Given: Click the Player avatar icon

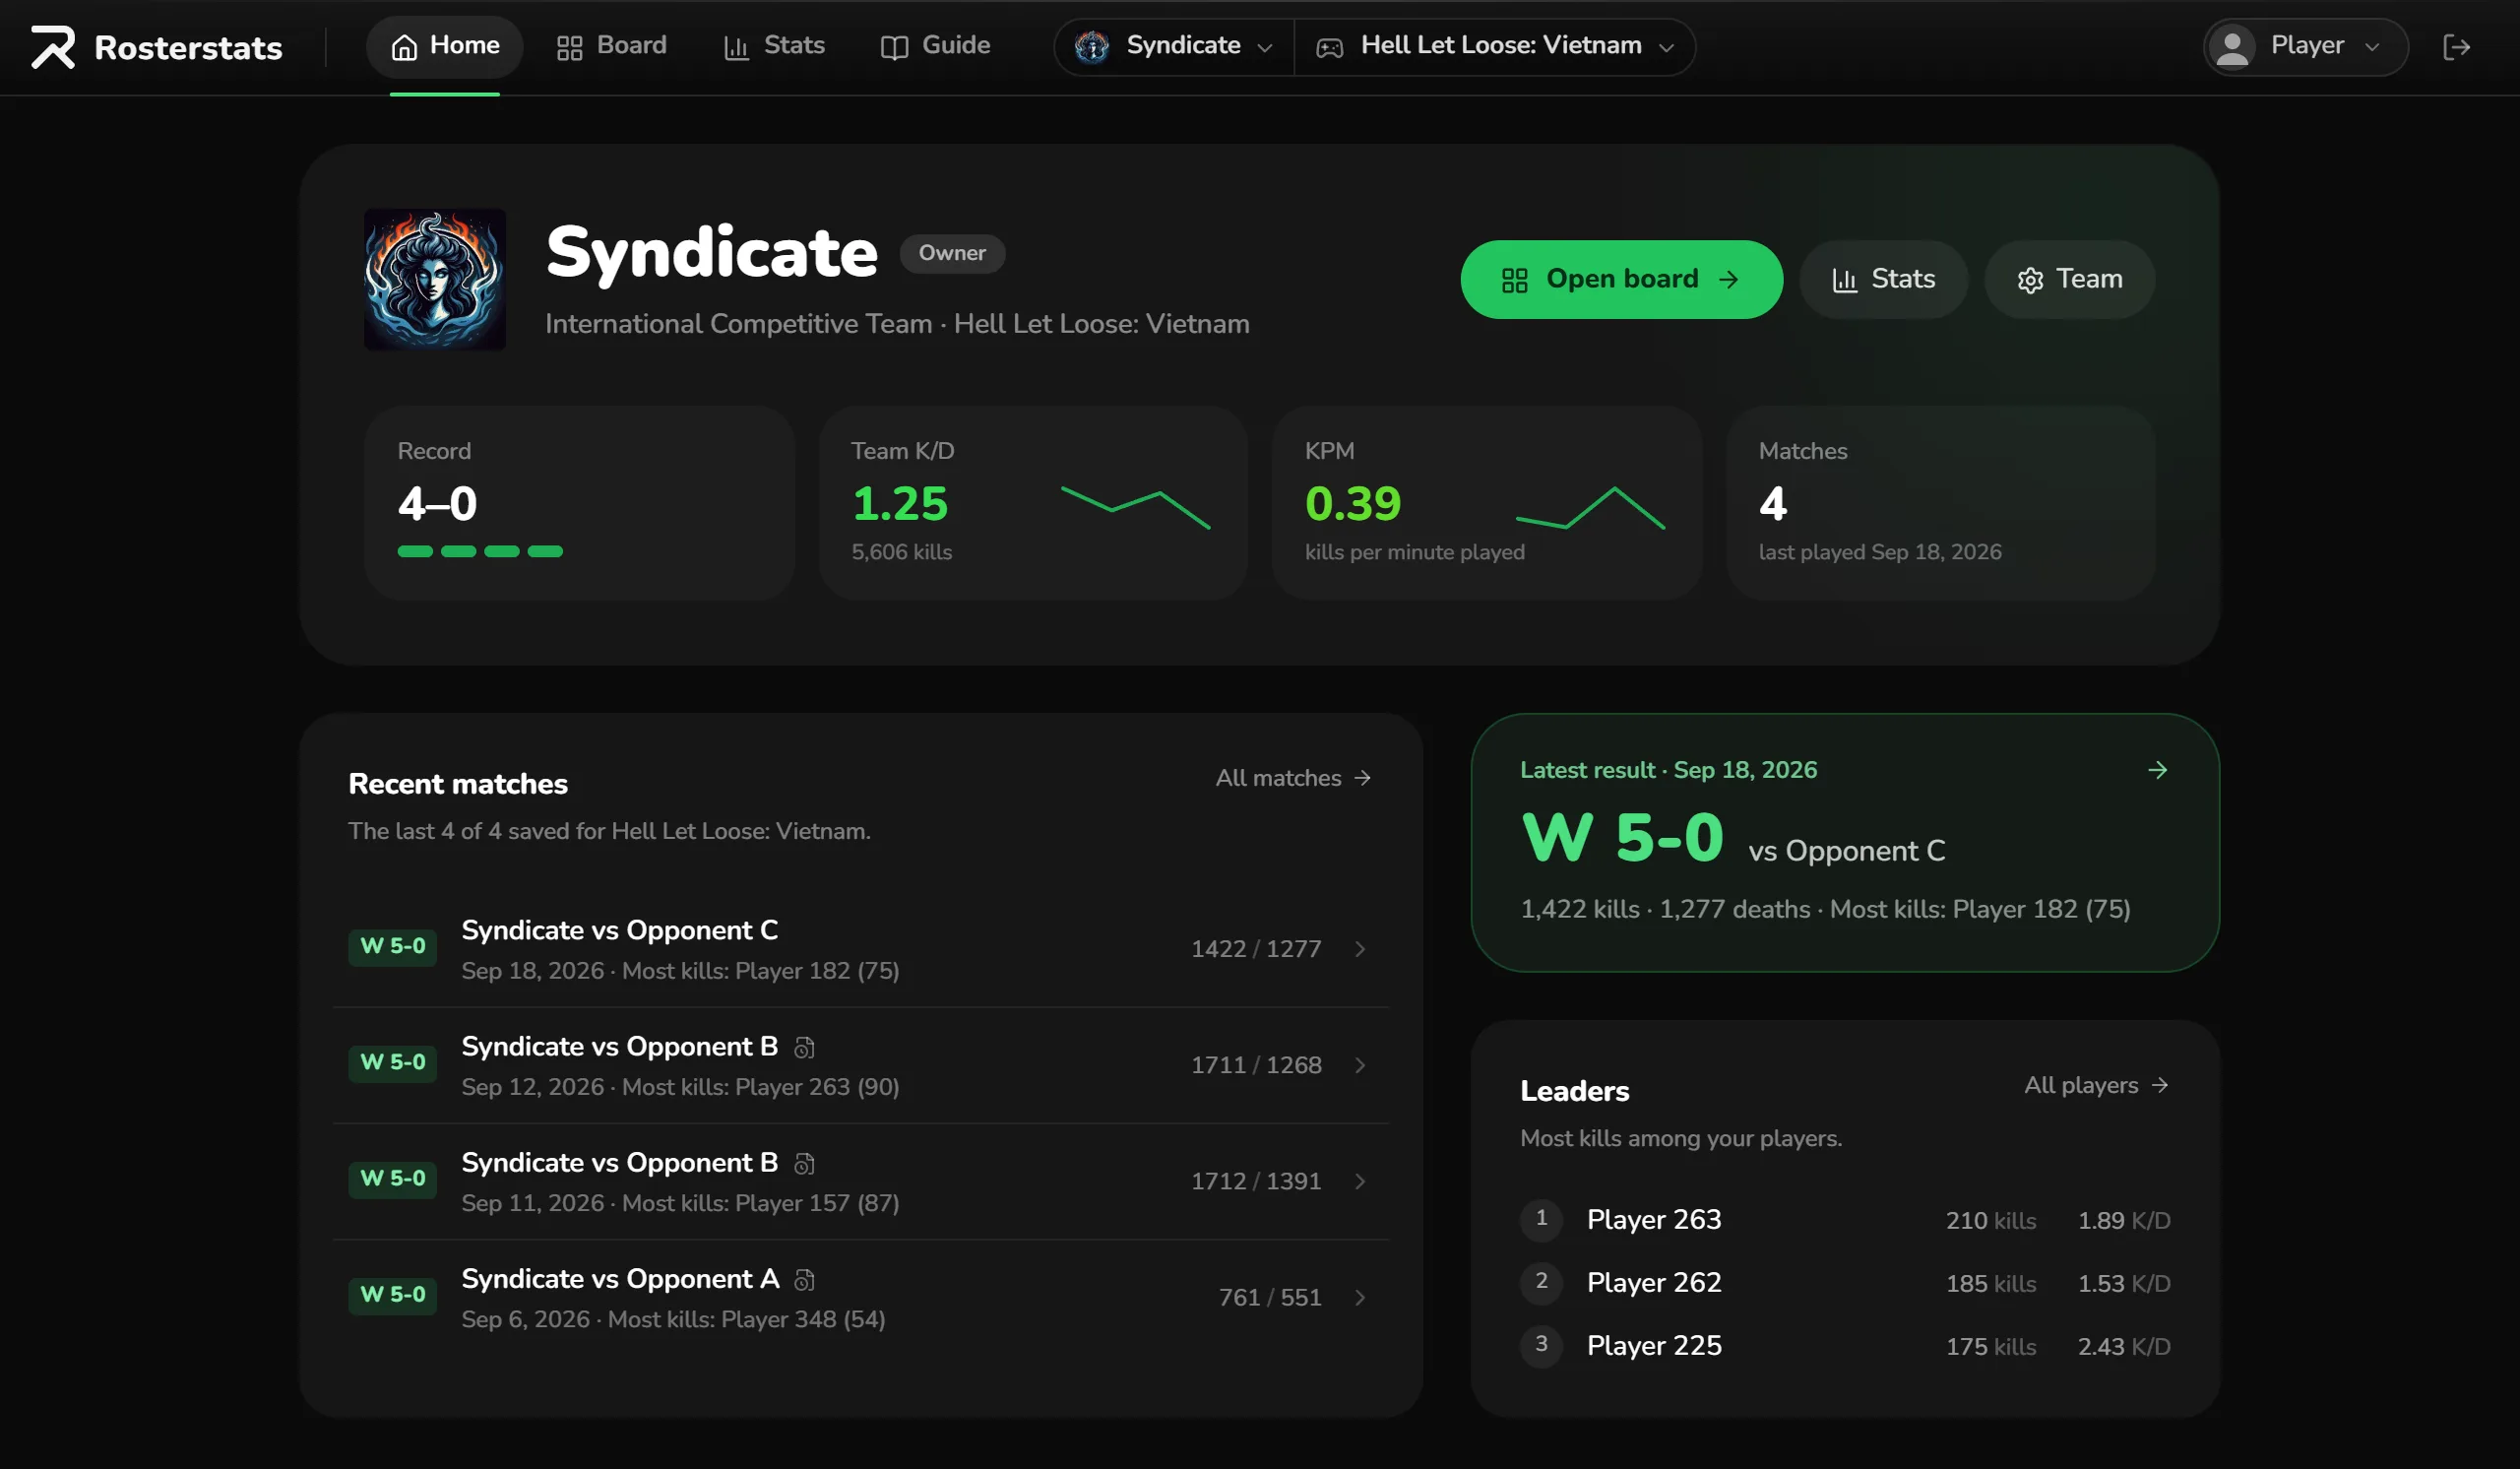Looking at the screenshot, I should click(x=2232, y=47).
